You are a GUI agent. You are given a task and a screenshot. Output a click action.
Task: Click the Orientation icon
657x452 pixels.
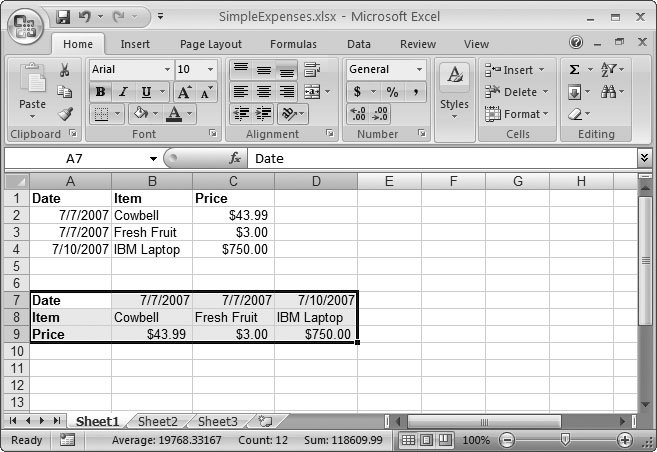coord(289,114)
